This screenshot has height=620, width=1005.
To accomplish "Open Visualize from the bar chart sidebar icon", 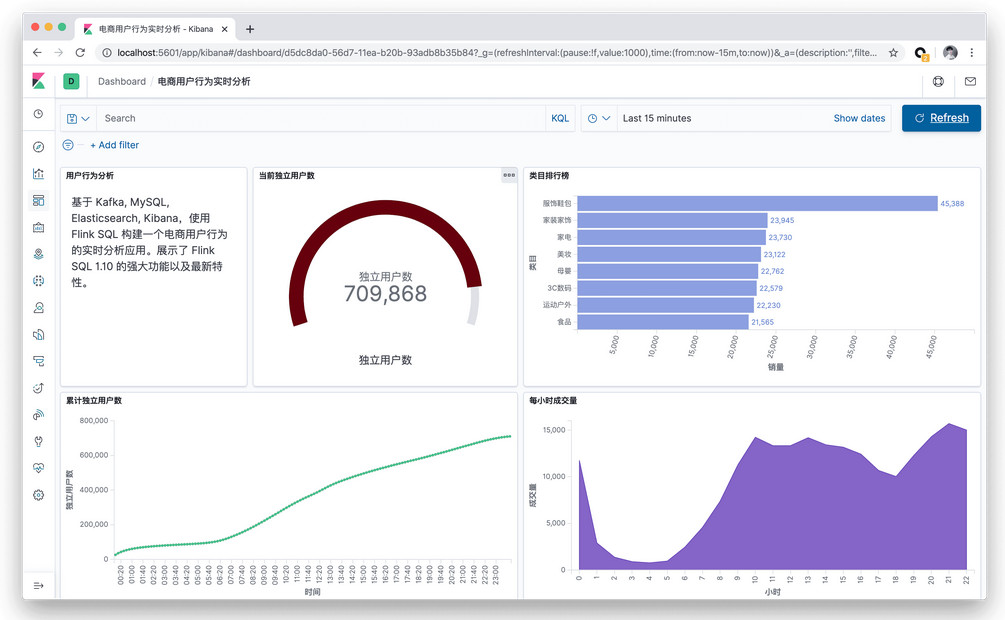I will [39, 174].
